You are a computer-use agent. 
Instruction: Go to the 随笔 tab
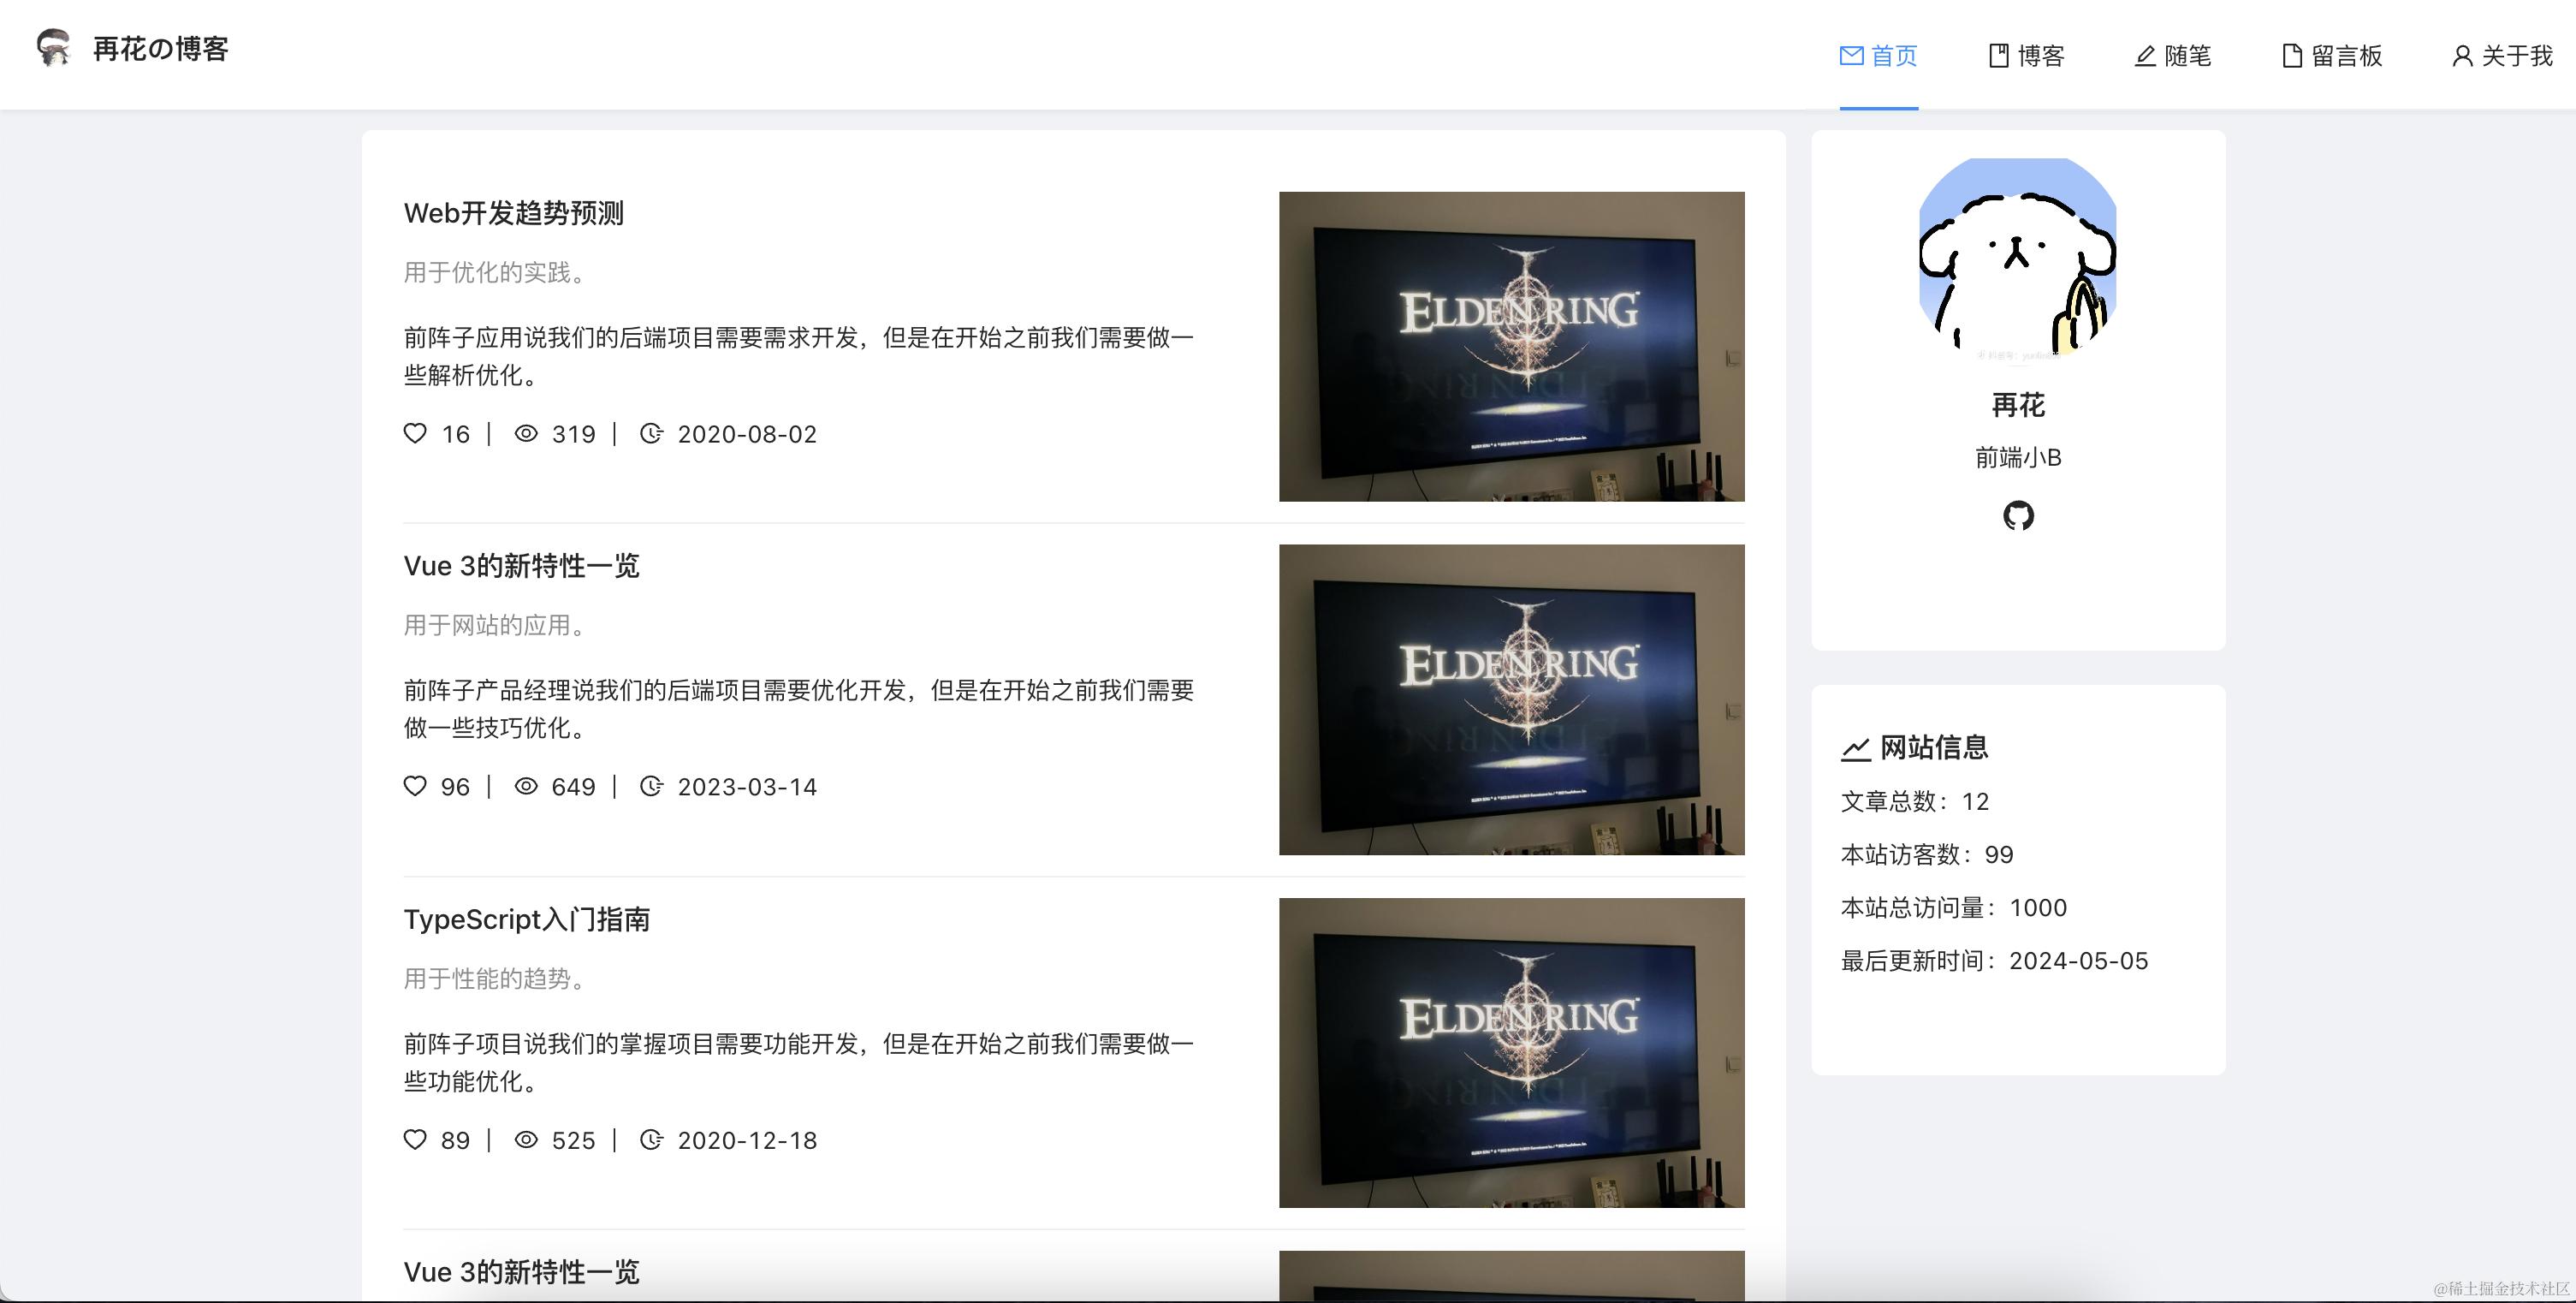[x=2173, y=56]
